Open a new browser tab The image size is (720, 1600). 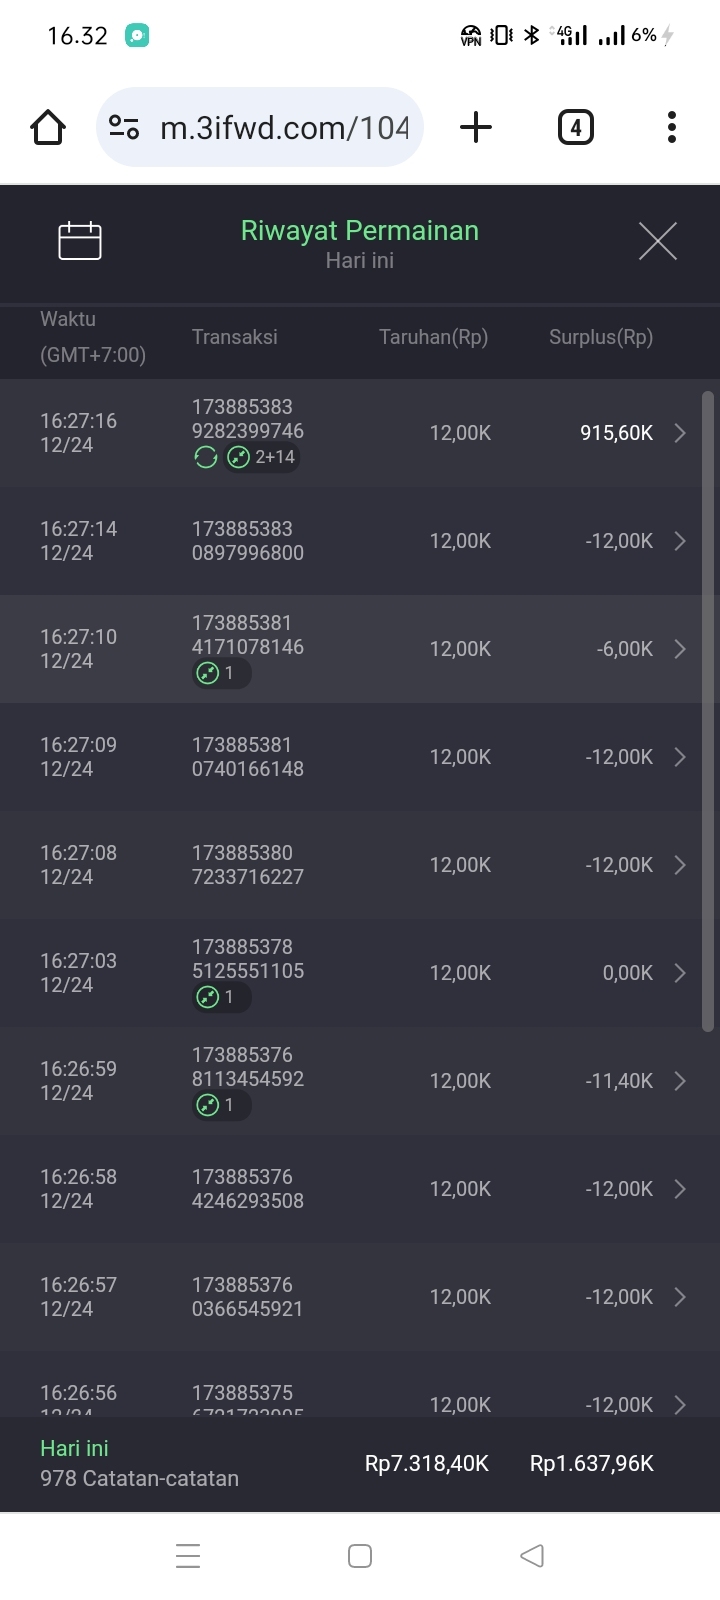pos(476,127)
